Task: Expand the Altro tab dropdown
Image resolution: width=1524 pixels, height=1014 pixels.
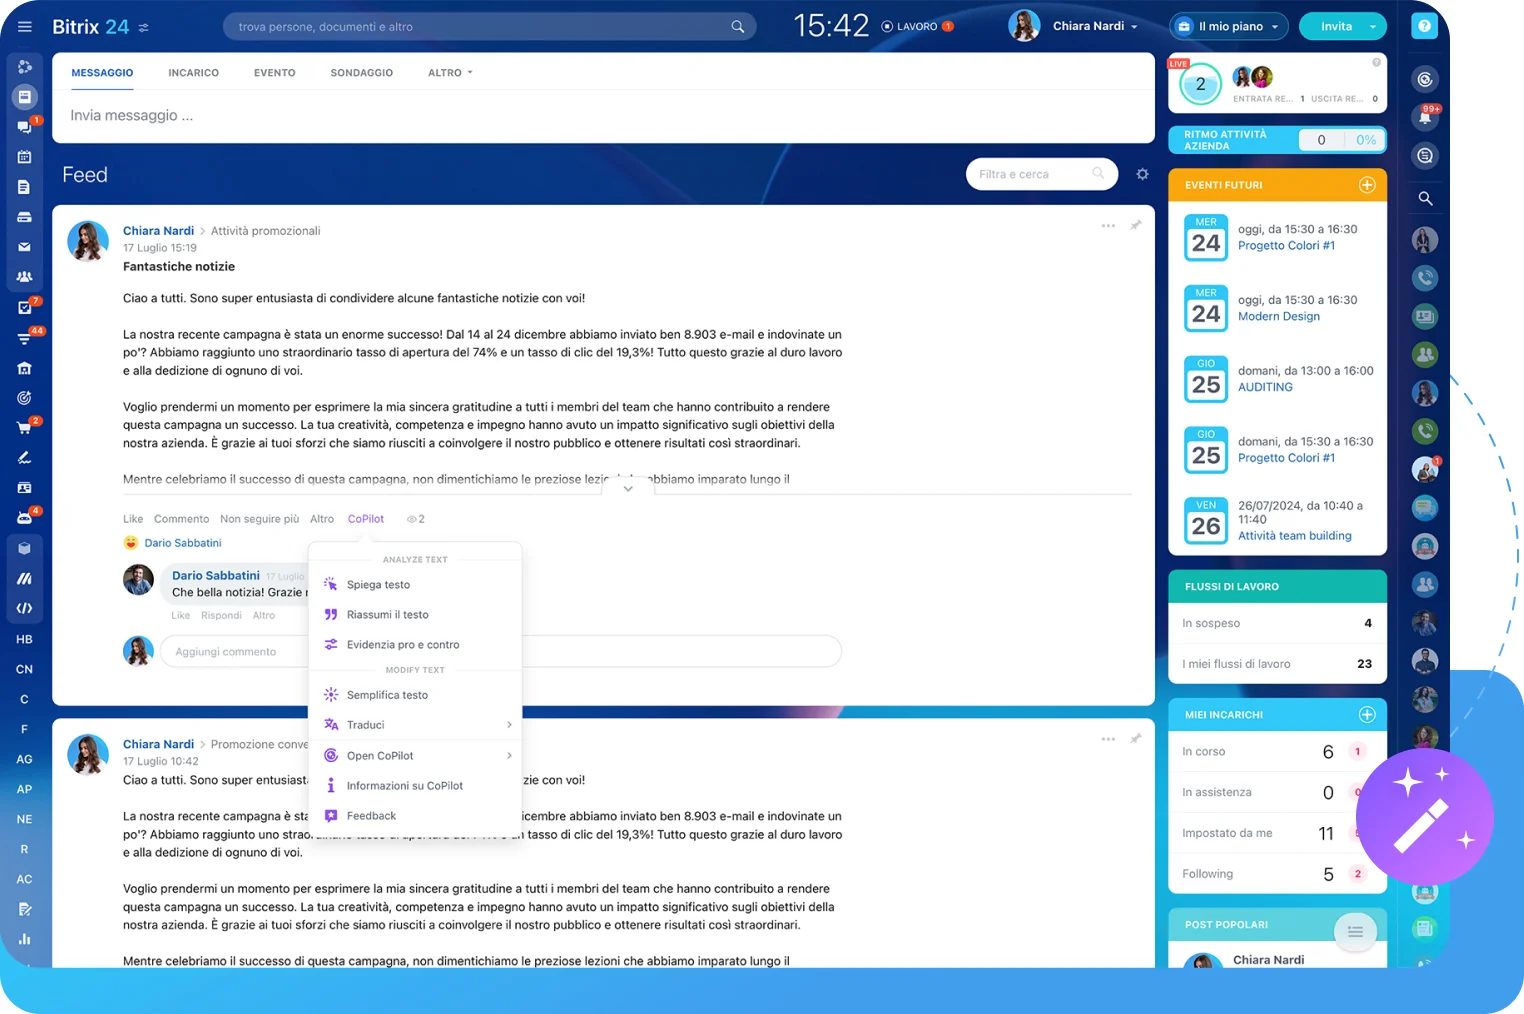Action: click(x=449, y=73)
